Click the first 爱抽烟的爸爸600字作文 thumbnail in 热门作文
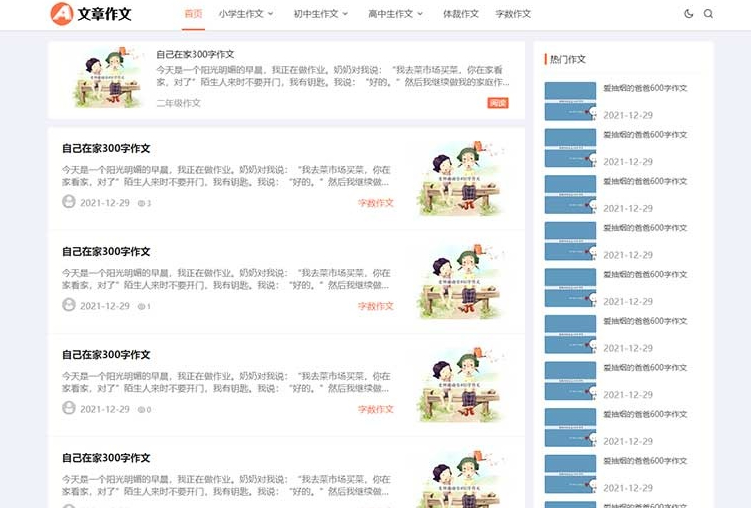 click(x=570, y=101)
